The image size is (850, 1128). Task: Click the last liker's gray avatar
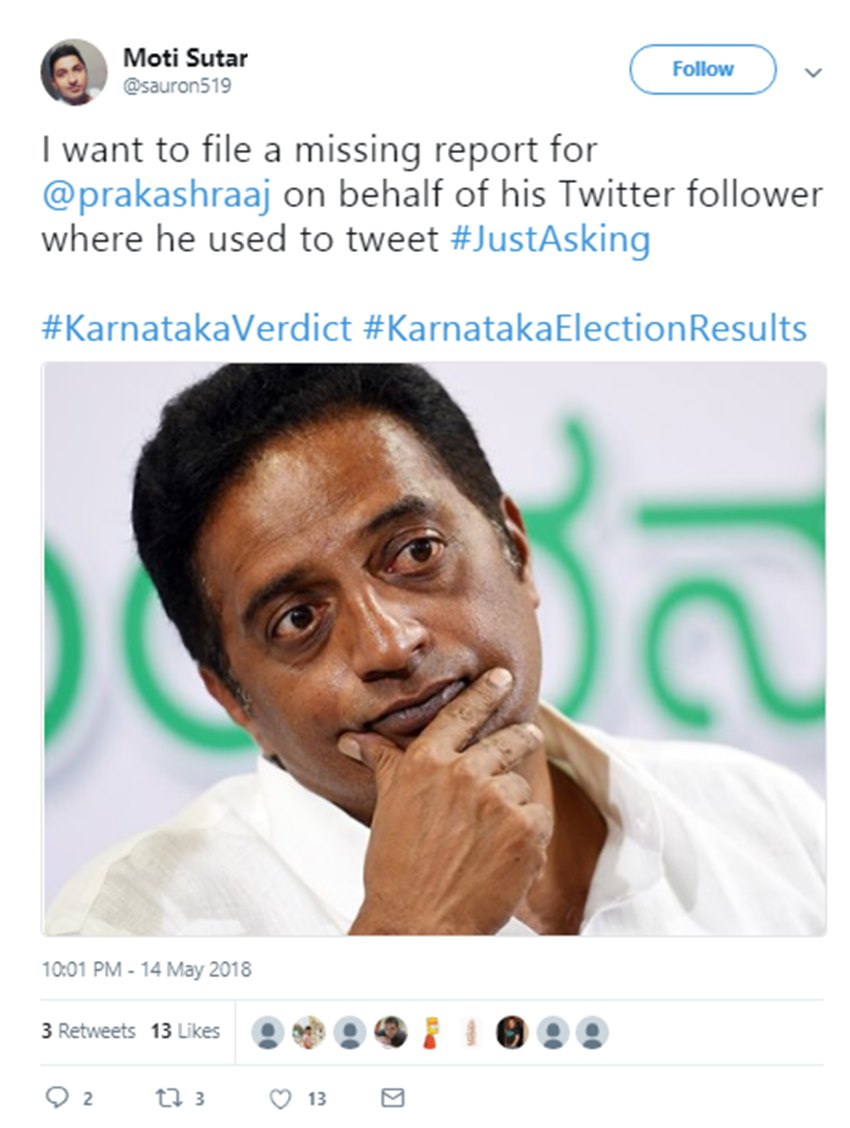point(592,1032)
